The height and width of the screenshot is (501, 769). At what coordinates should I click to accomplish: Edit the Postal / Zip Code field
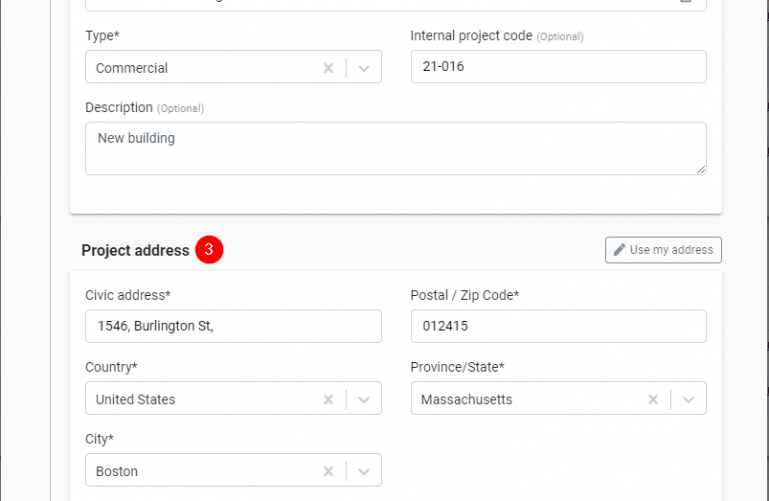tap(559, 326)
